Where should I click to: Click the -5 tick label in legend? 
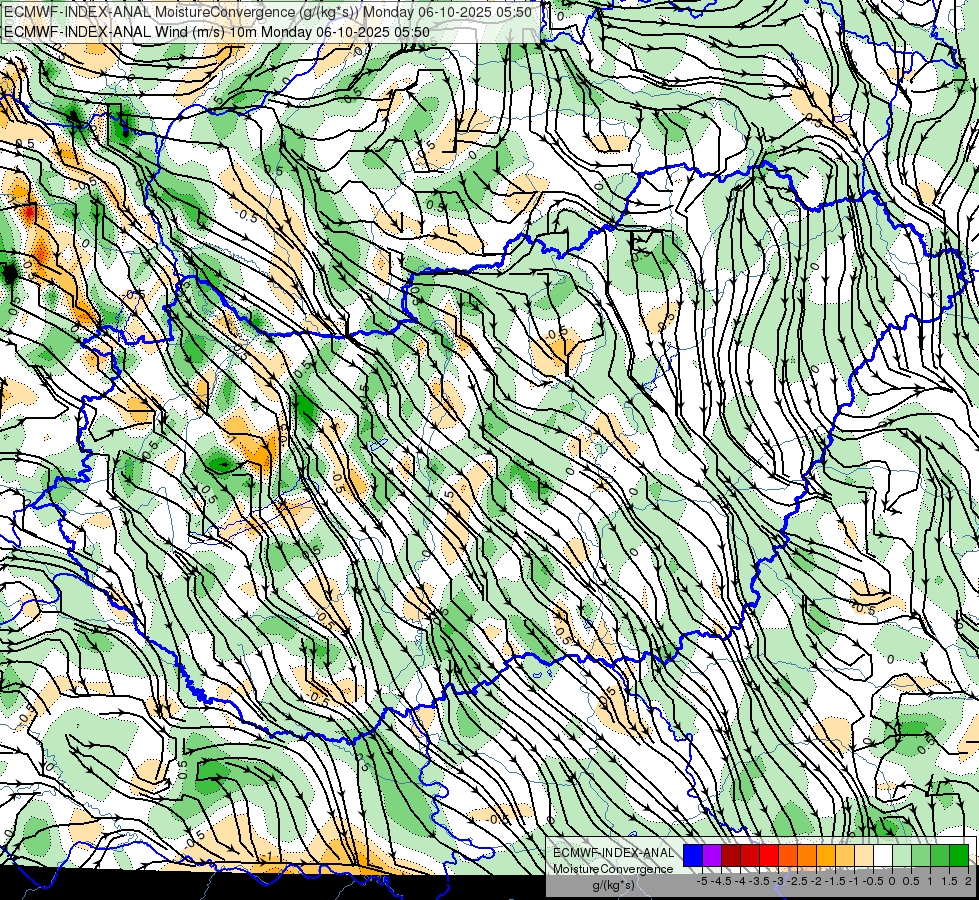[x=702, y=881]
